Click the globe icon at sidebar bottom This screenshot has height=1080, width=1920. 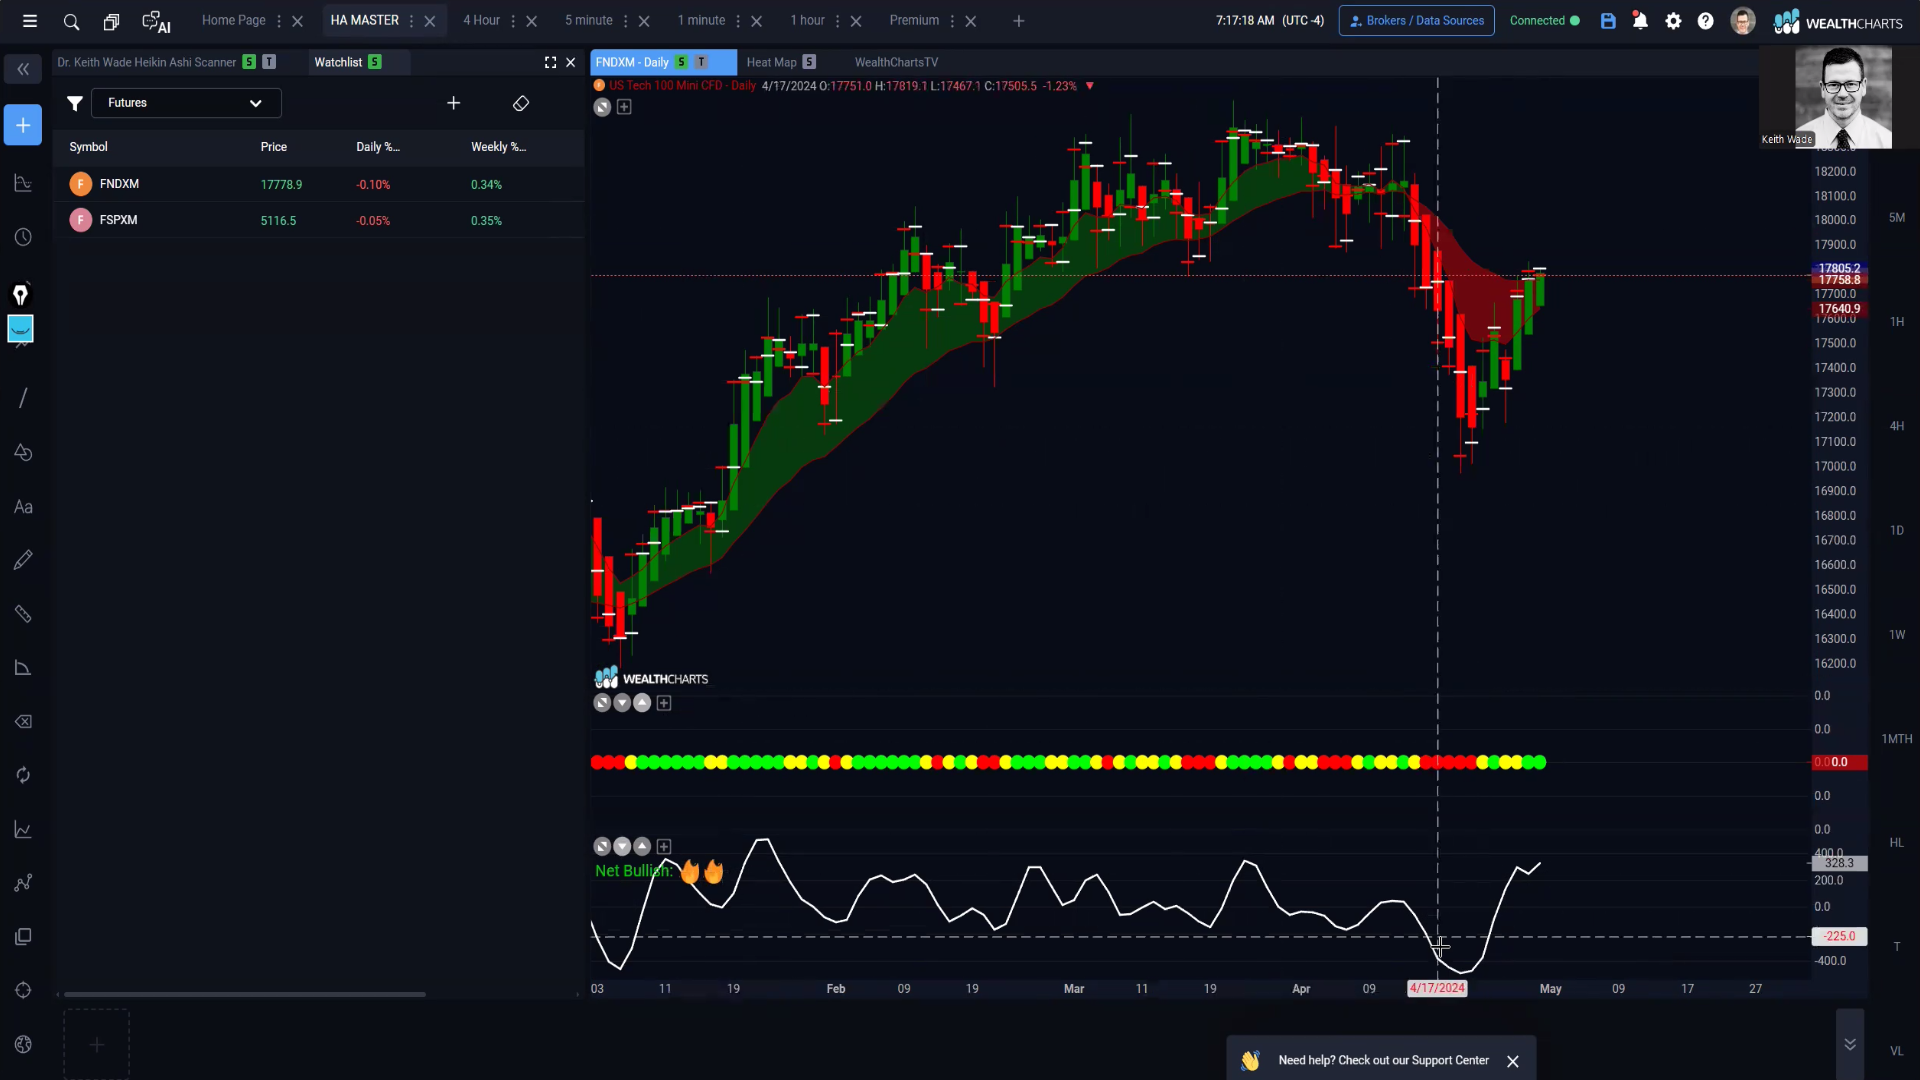[23, 1044]
